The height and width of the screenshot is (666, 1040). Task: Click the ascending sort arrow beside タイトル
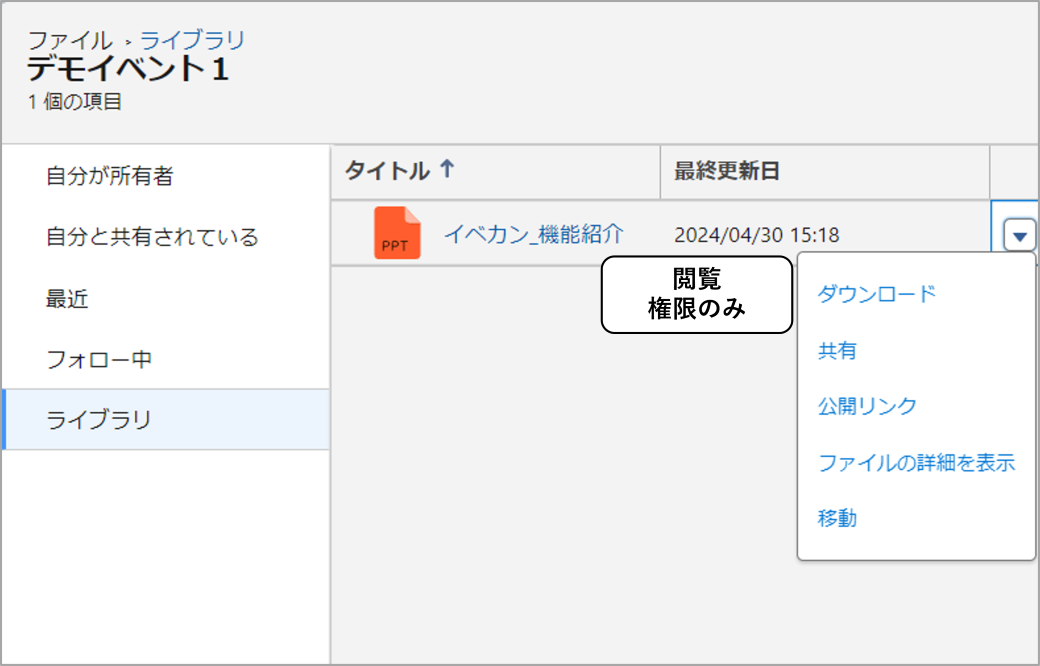click(447, 171)
